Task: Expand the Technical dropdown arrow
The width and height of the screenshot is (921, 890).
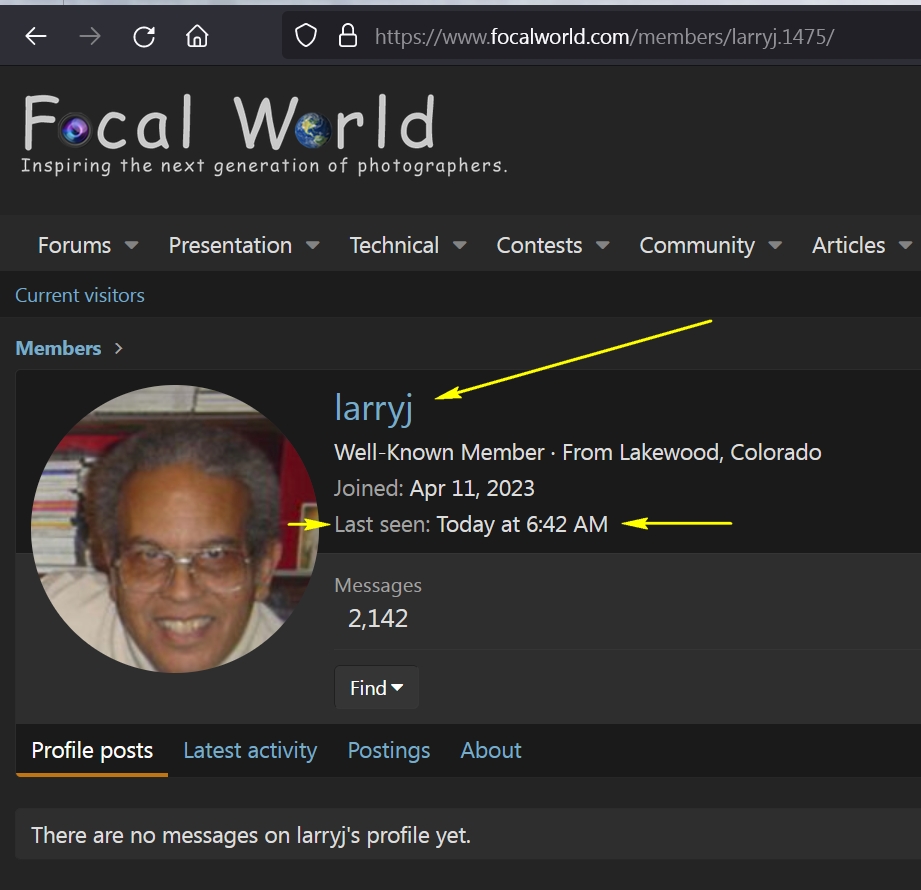Action: pyautogui.click(x=459, y=245)
